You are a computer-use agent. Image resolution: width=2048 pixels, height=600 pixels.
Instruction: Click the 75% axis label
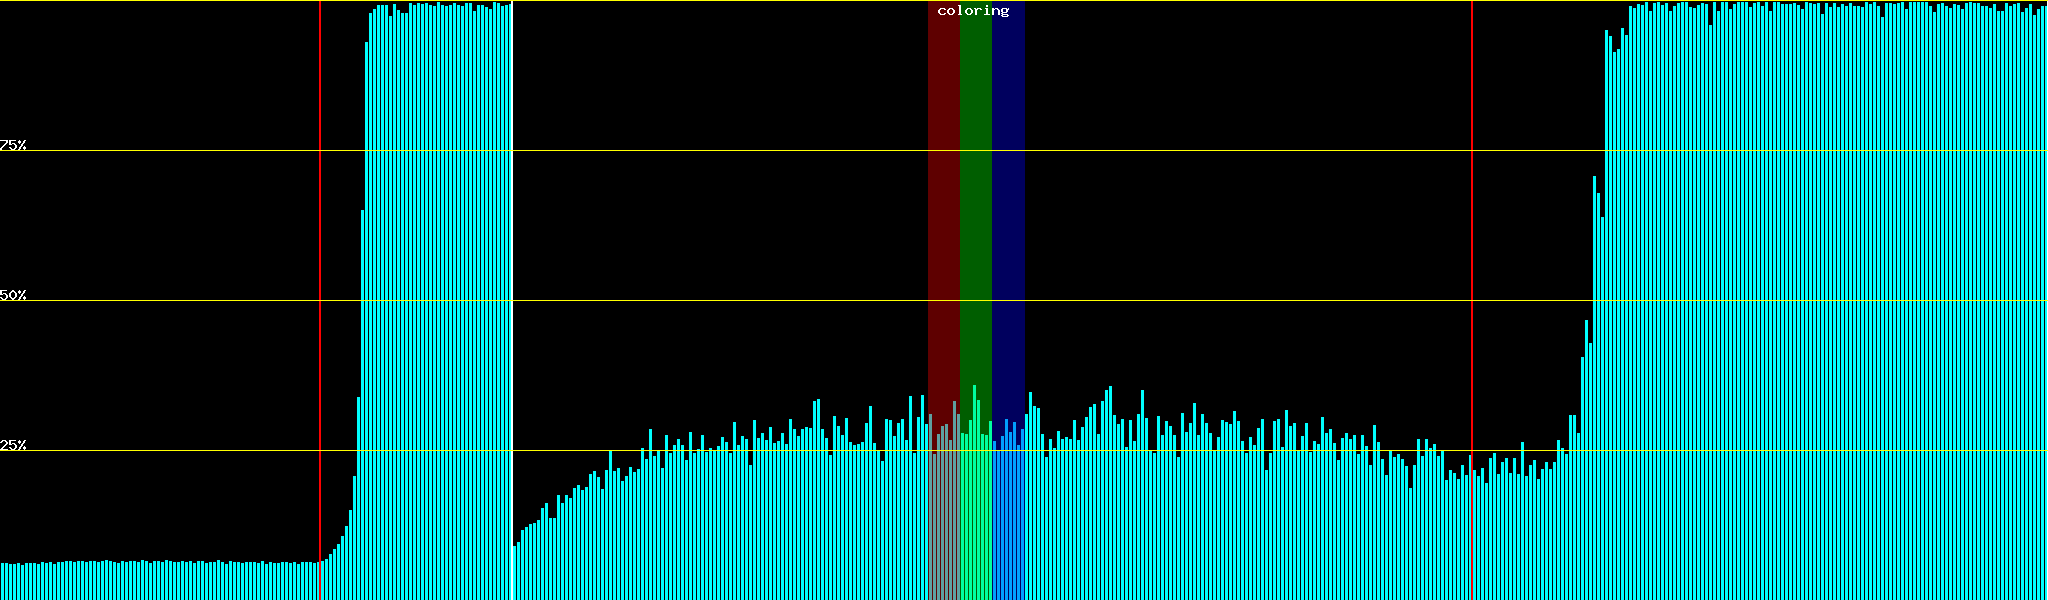[13, 145]
